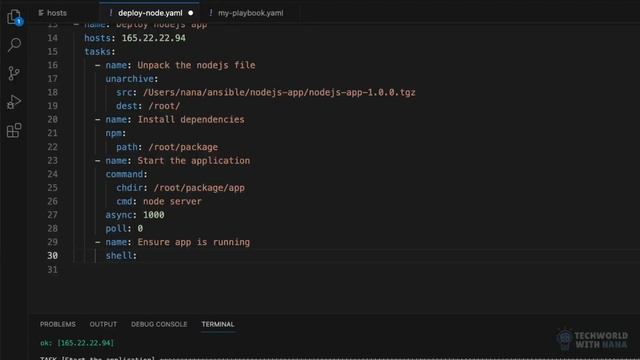Click the 'npm:' module line
Image resolution: width=640 pixels, height=360 pixels.
tap(116, 133)
